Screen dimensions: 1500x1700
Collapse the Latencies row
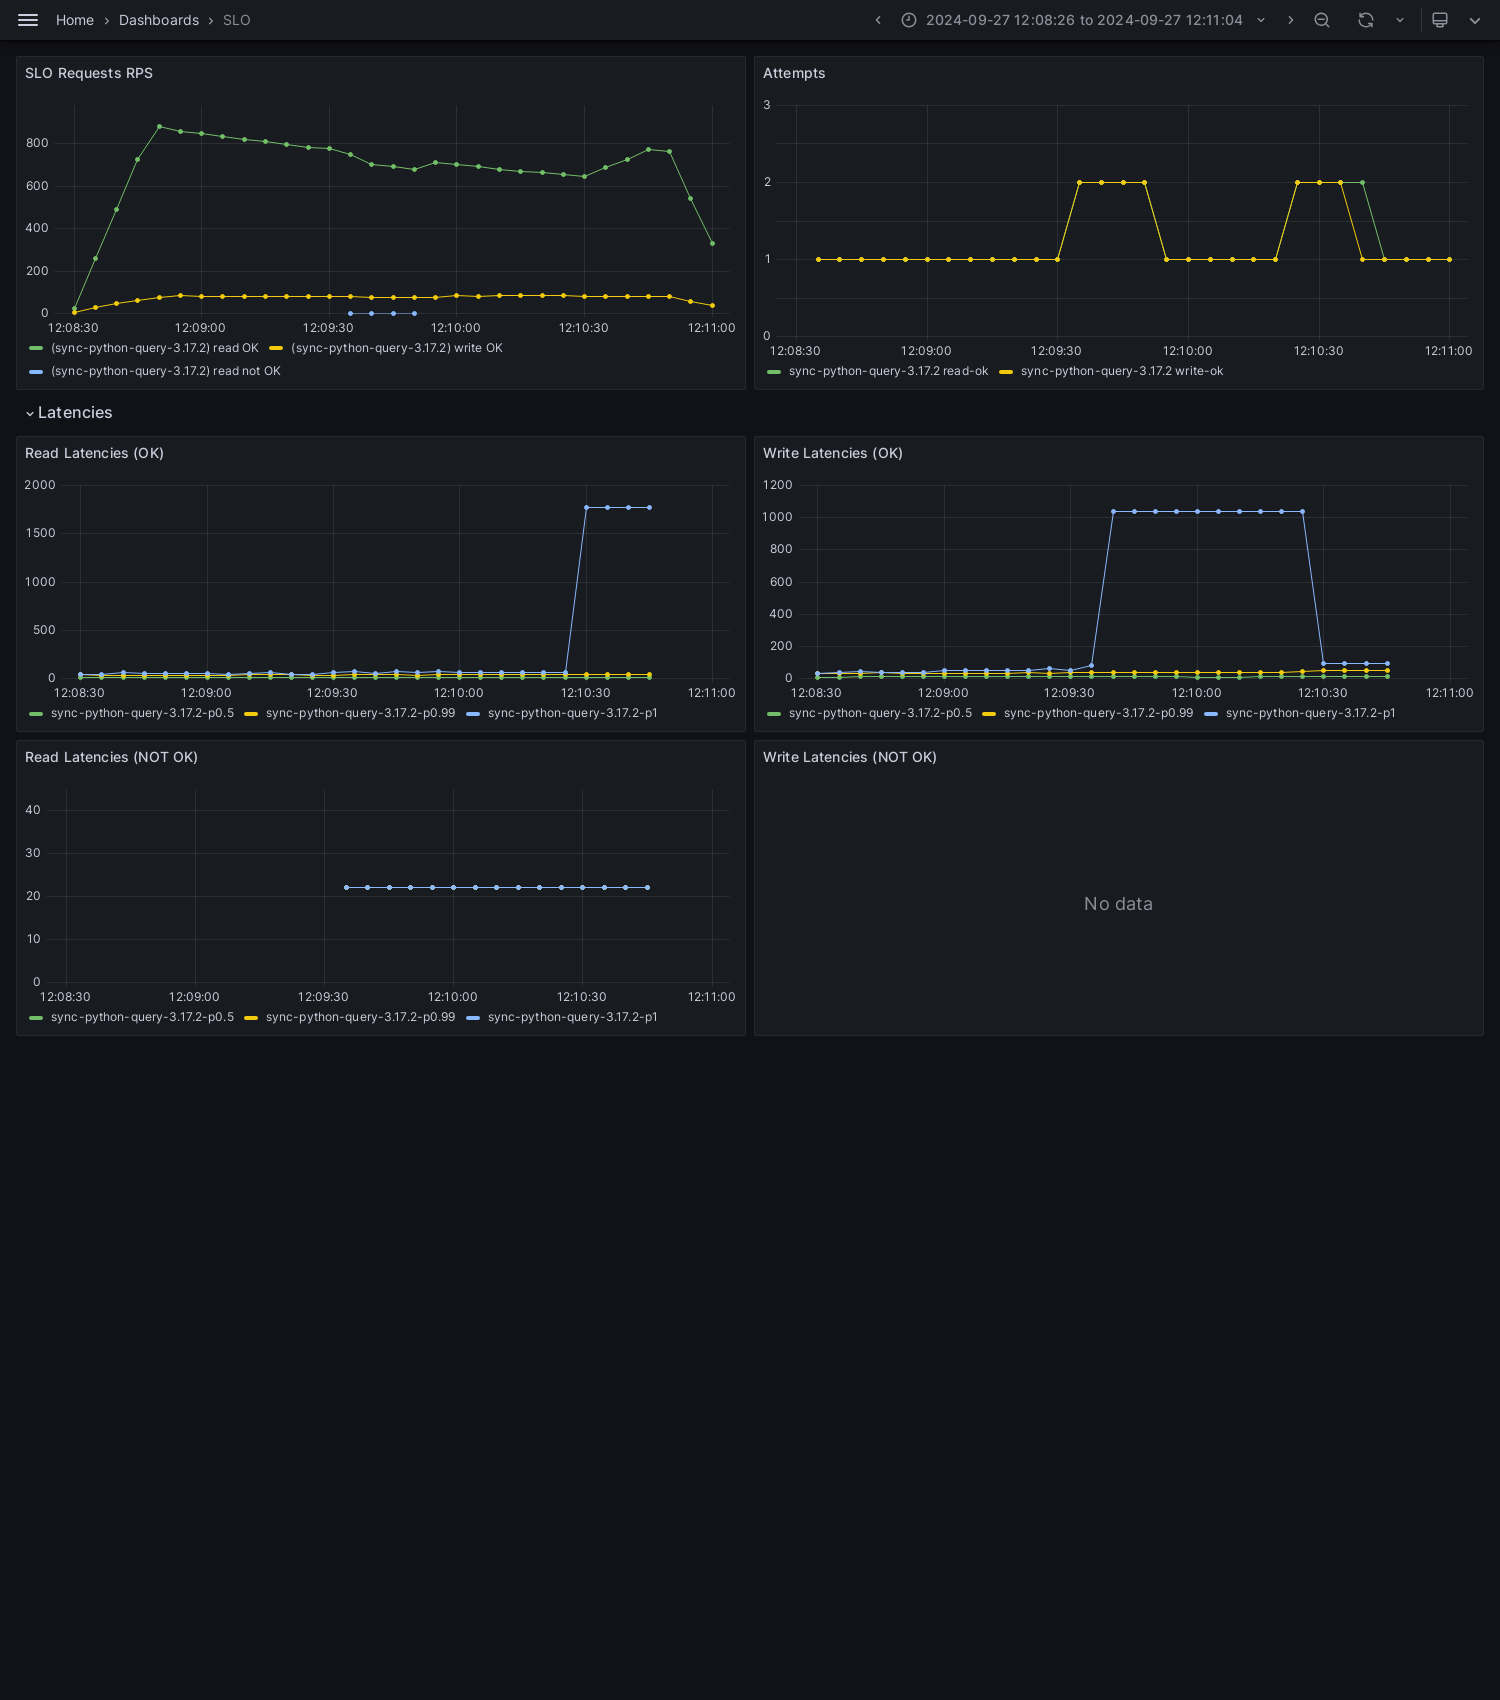(x=30, y=413)
